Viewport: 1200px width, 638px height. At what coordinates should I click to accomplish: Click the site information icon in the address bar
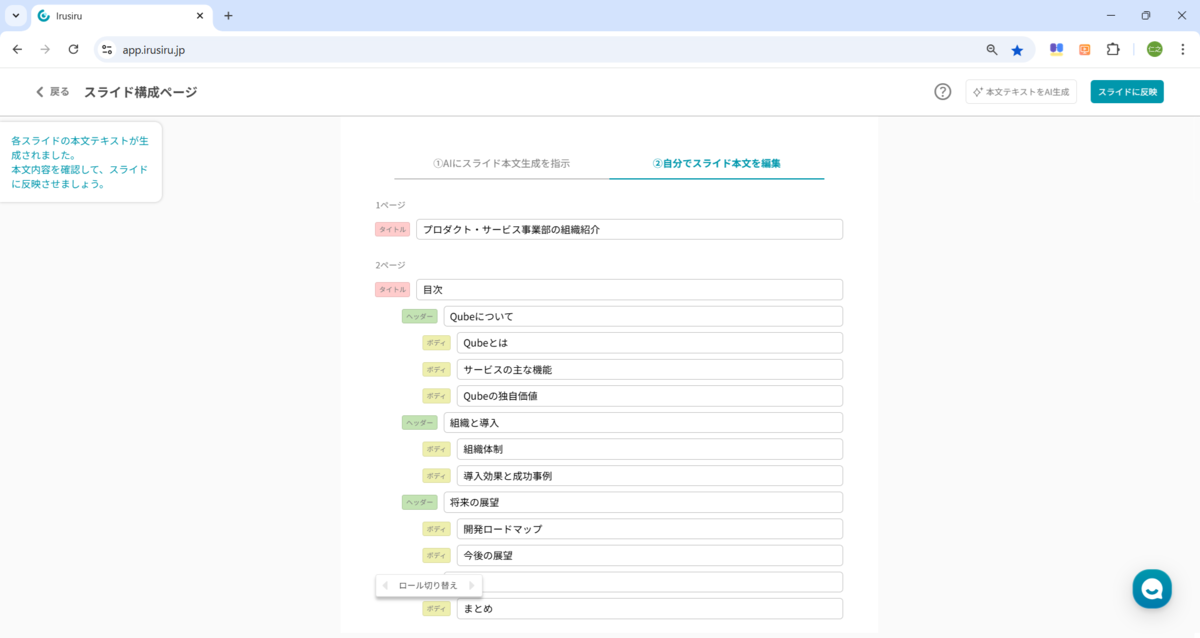coord(108,49)
